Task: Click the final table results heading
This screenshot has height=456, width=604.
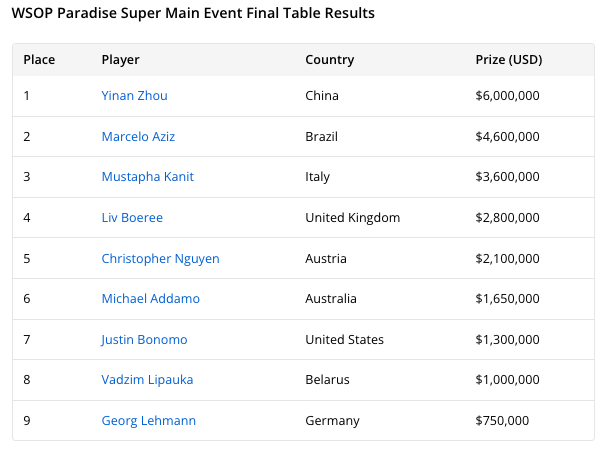Action: coord(193,14)
